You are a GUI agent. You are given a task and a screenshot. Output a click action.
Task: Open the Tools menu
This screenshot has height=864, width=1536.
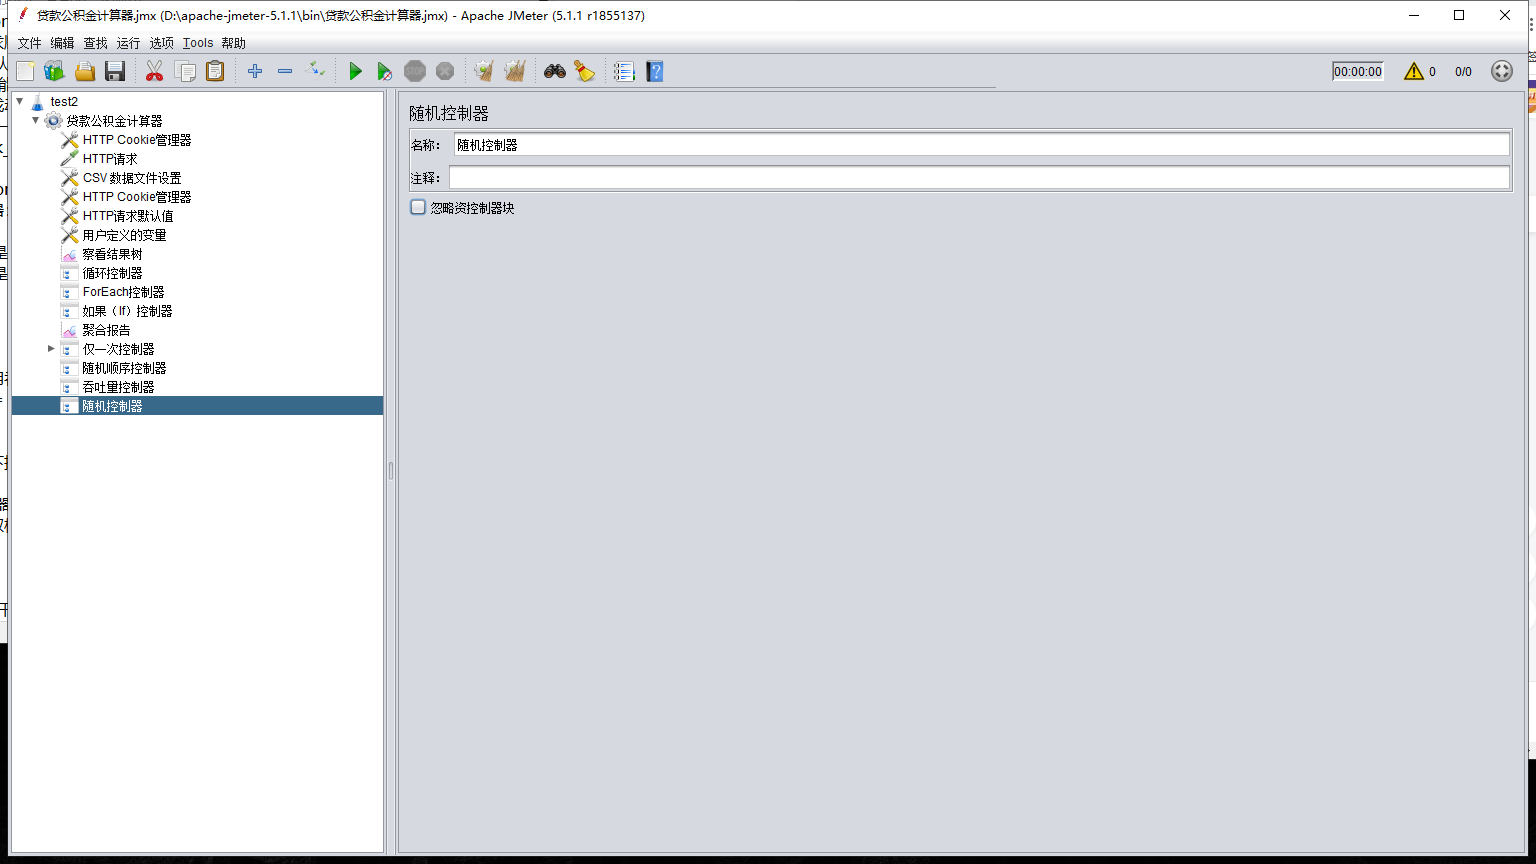(x=198, y=43)
